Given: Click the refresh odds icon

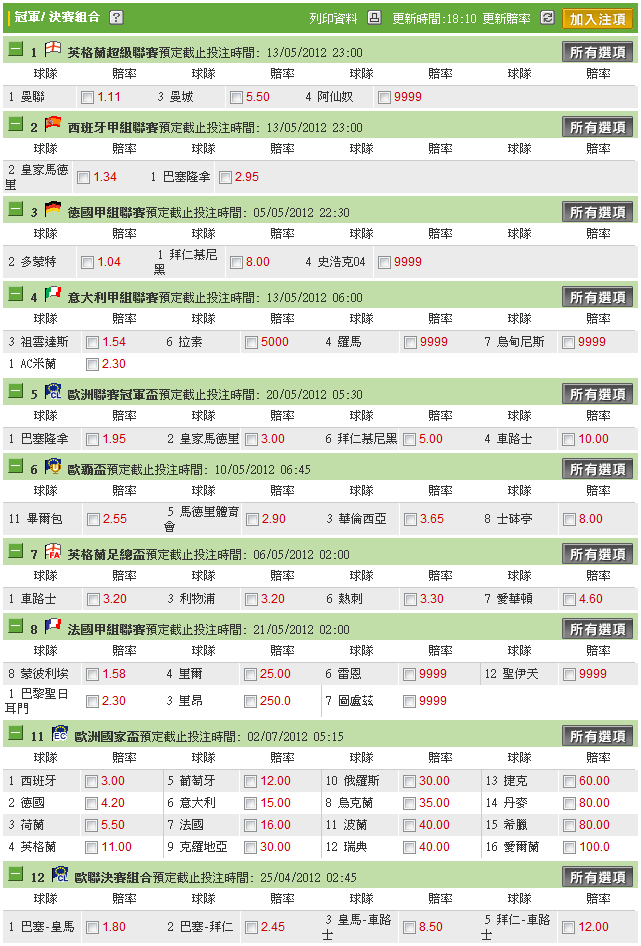Looking at the screenshot, I should click(x=547, y=17).
